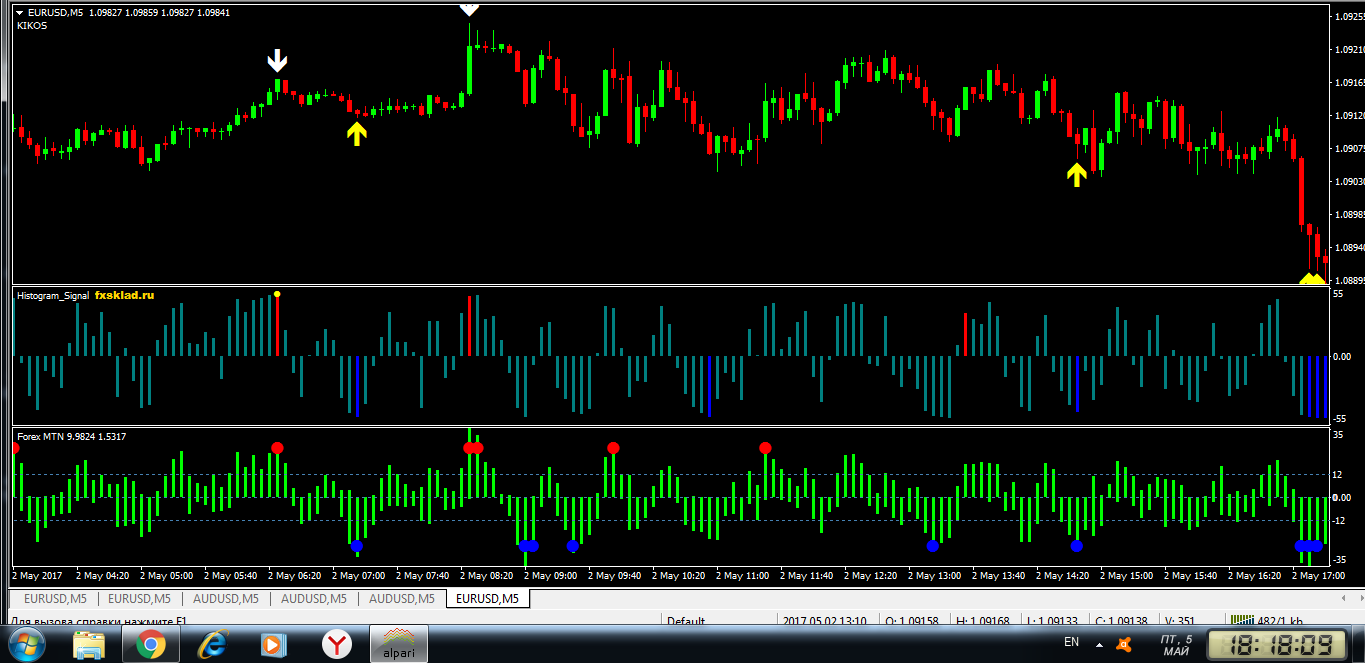The height and width of the screenshot is (663, 1365).
Task: Click the fxsklad.ru label in the histogram panel
Action: click(x=125, y=296)
